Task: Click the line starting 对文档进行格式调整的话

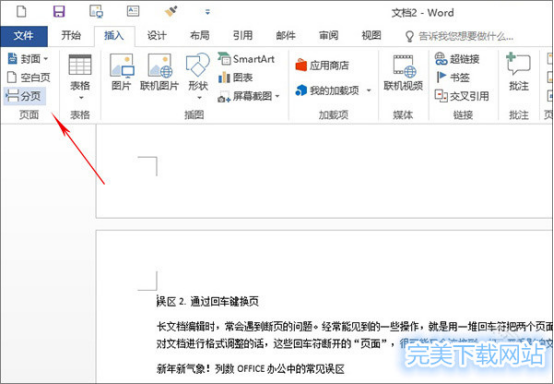Action: pyautogui.click(x=354, y=343)
